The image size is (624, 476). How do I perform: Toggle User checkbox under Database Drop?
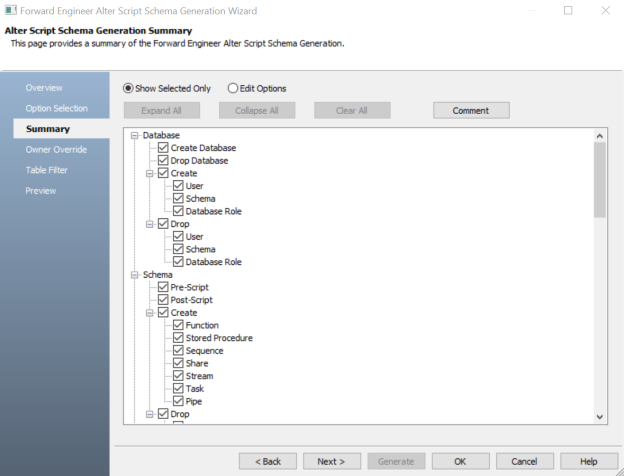click(178, 236)
